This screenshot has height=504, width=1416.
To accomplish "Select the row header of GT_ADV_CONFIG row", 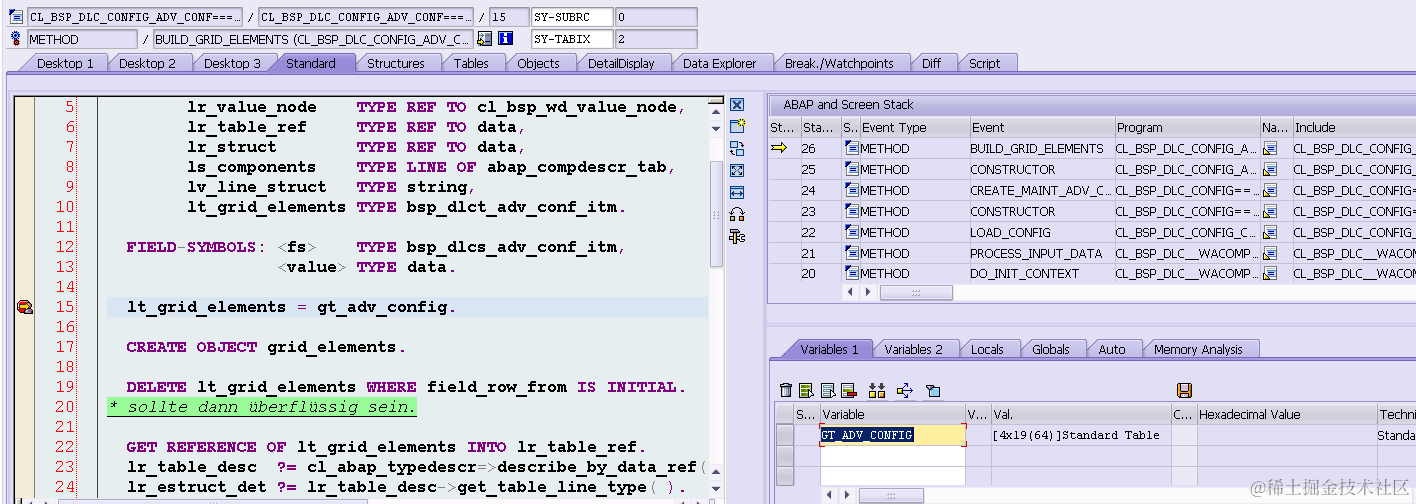I will pos(784,435).
